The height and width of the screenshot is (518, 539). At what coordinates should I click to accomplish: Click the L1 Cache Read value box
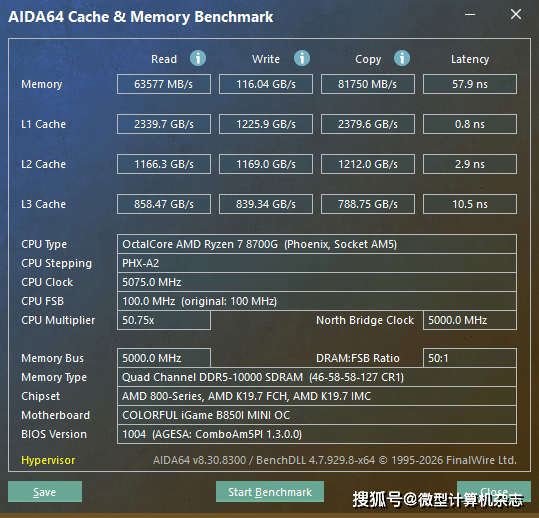(x=164, y=124)
